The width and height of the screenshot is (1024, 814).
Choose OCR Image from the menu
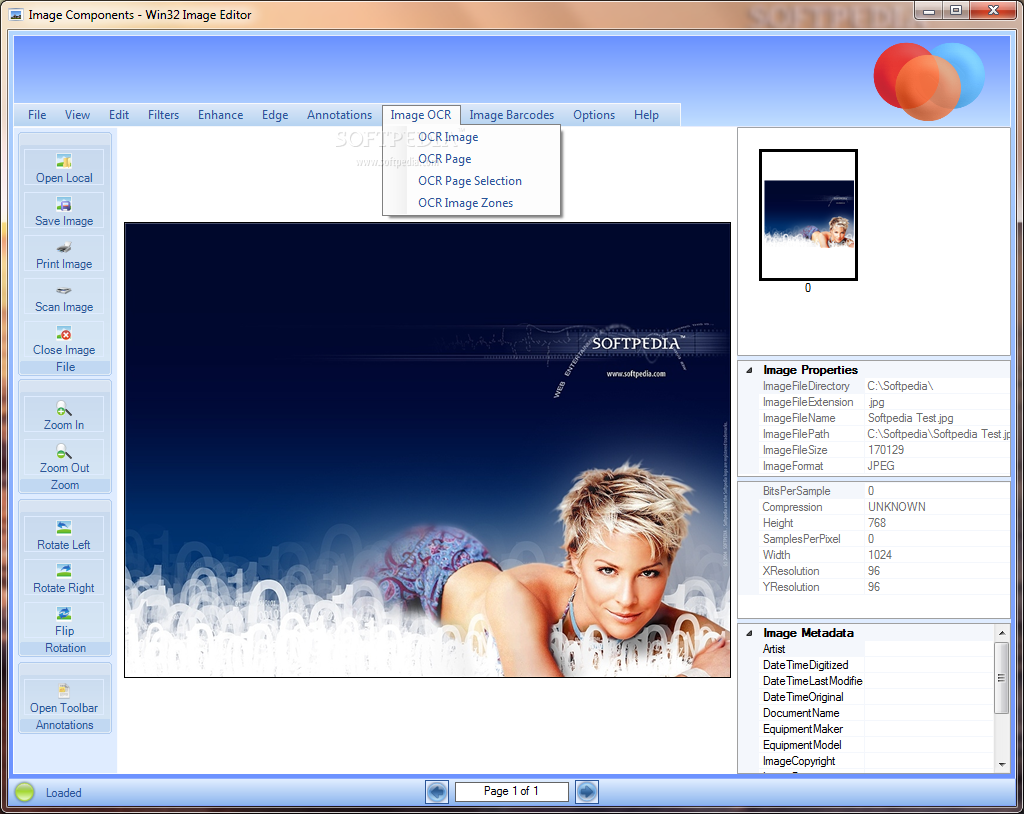[472, 137]
